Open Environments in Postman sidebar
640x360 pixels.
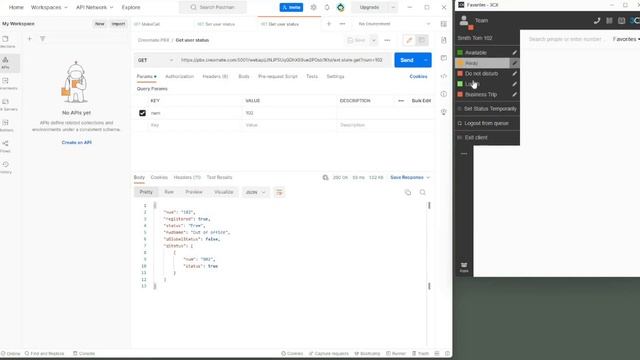(6, 83)
